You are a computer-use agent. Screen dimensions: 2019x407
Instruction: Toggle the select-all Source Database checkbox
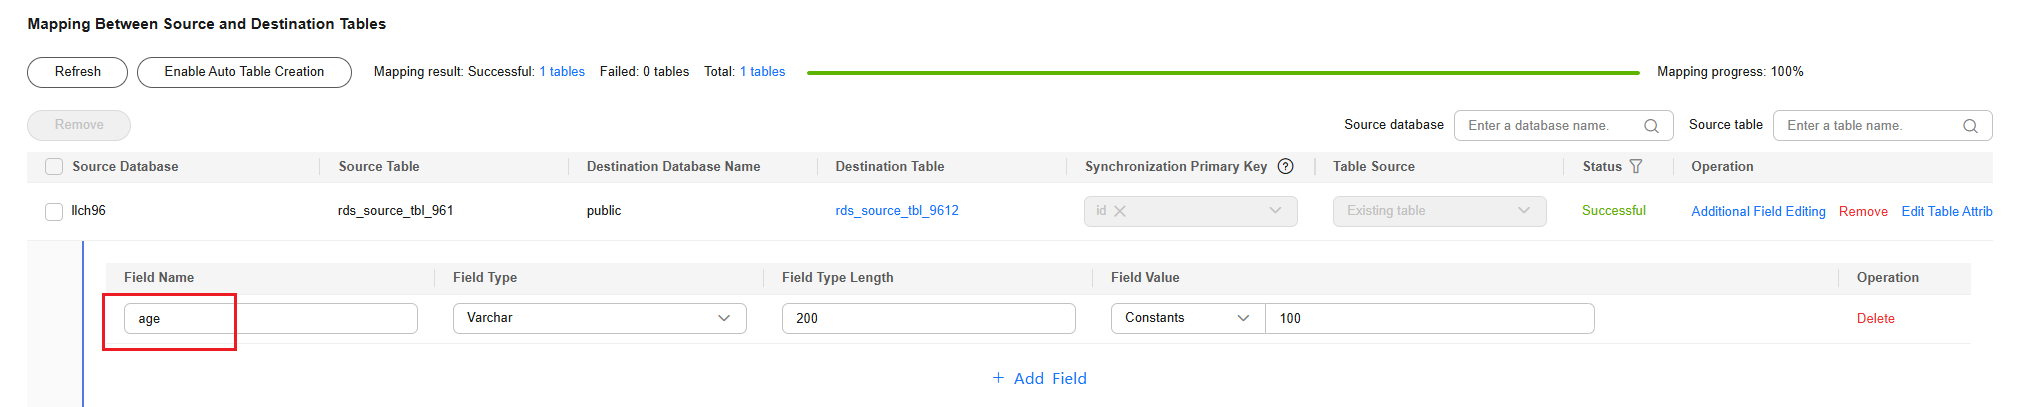[x=54, y=167]
